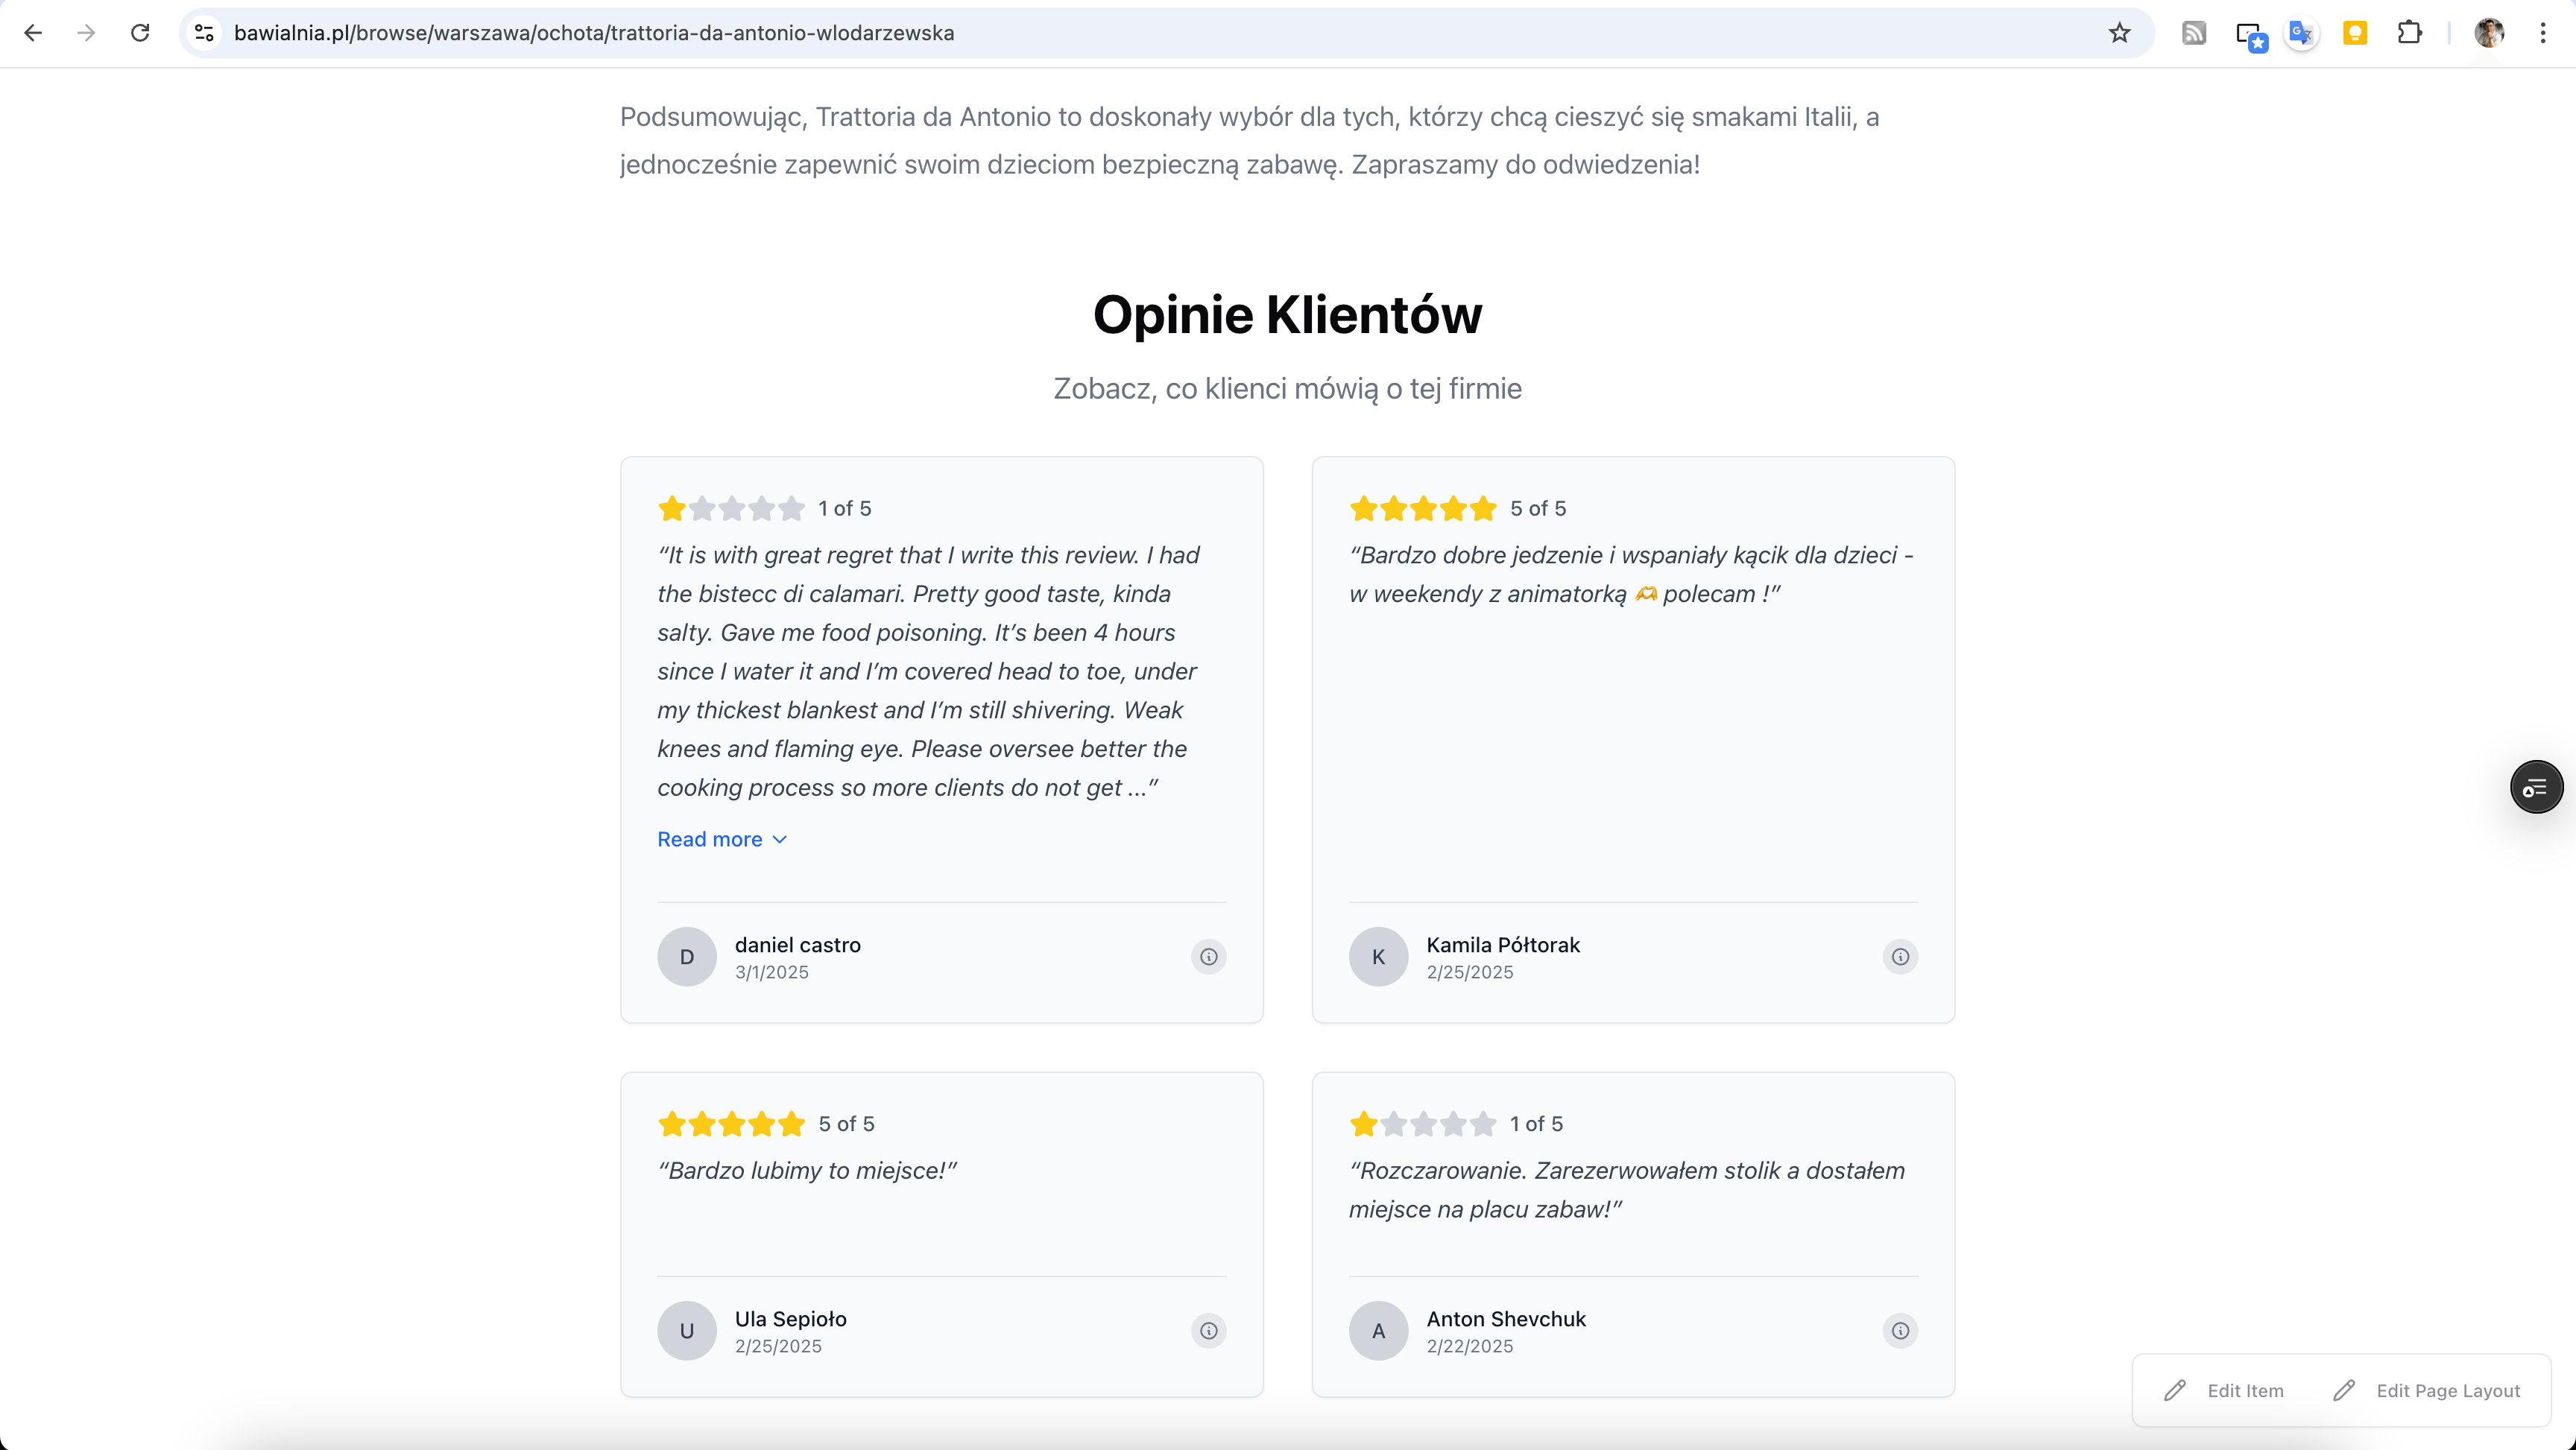Image resolution: width=2576 pixels, height=1450 pixels.
Task: Click the browser back arrow
Action: point(33,33)
